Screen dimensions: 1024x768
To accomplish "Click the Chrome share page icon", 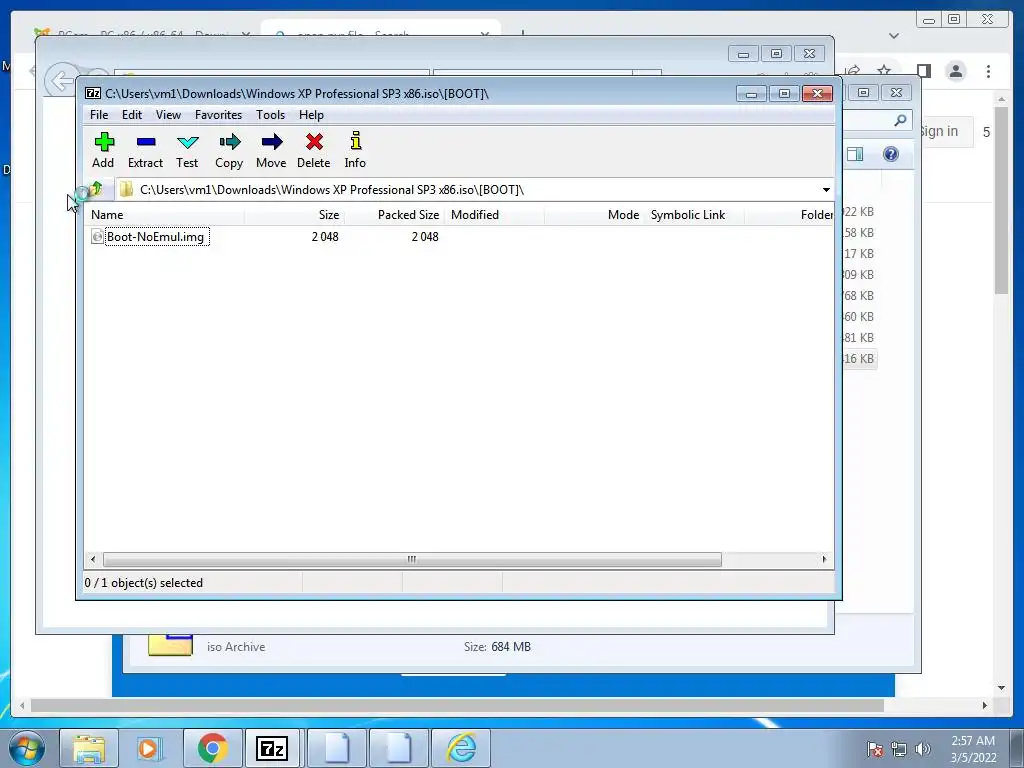I will pos(852,71).
